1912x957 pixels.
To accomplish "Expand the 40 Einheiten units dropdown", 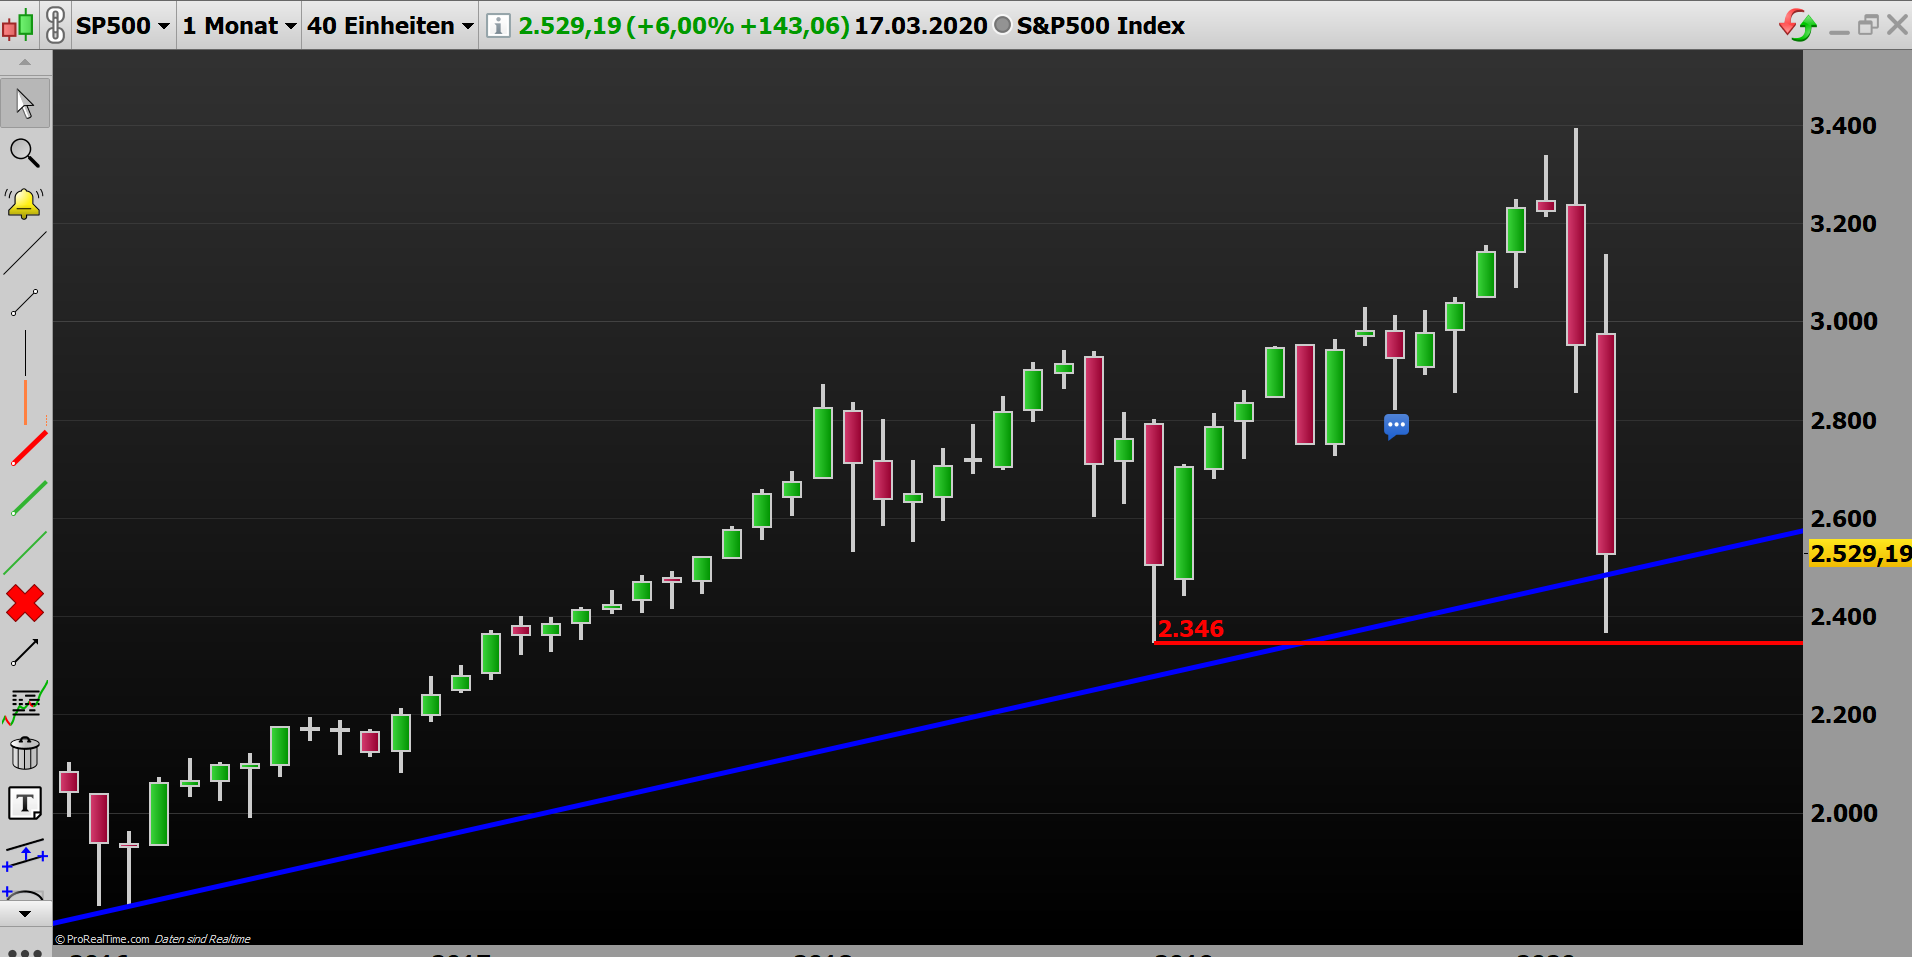I will (x=388, y=26).
